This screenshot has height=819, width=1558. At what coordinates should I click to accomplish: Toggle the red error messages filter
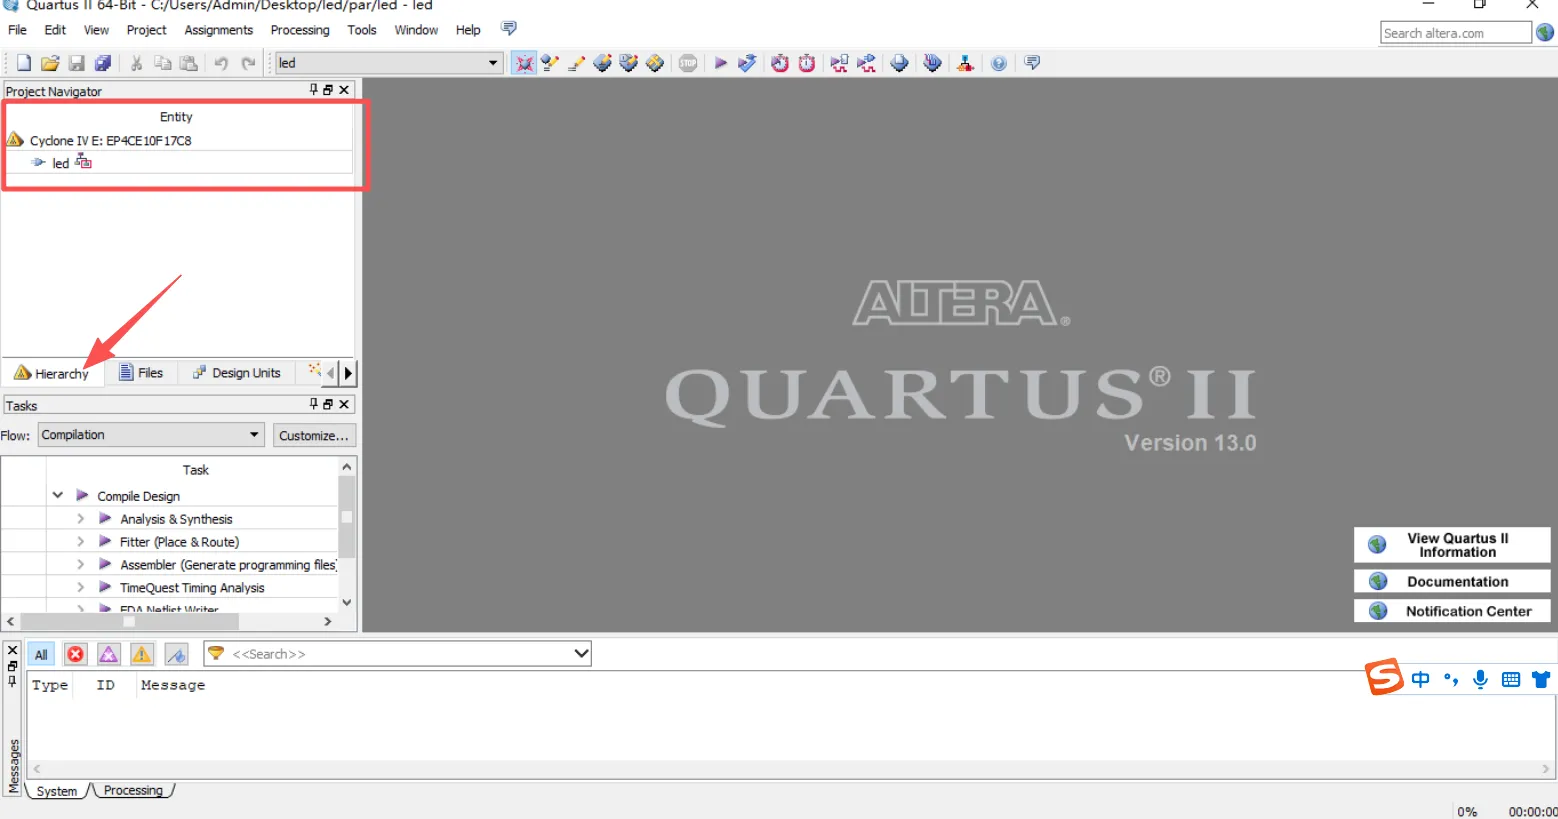click(x=75, y=654)
